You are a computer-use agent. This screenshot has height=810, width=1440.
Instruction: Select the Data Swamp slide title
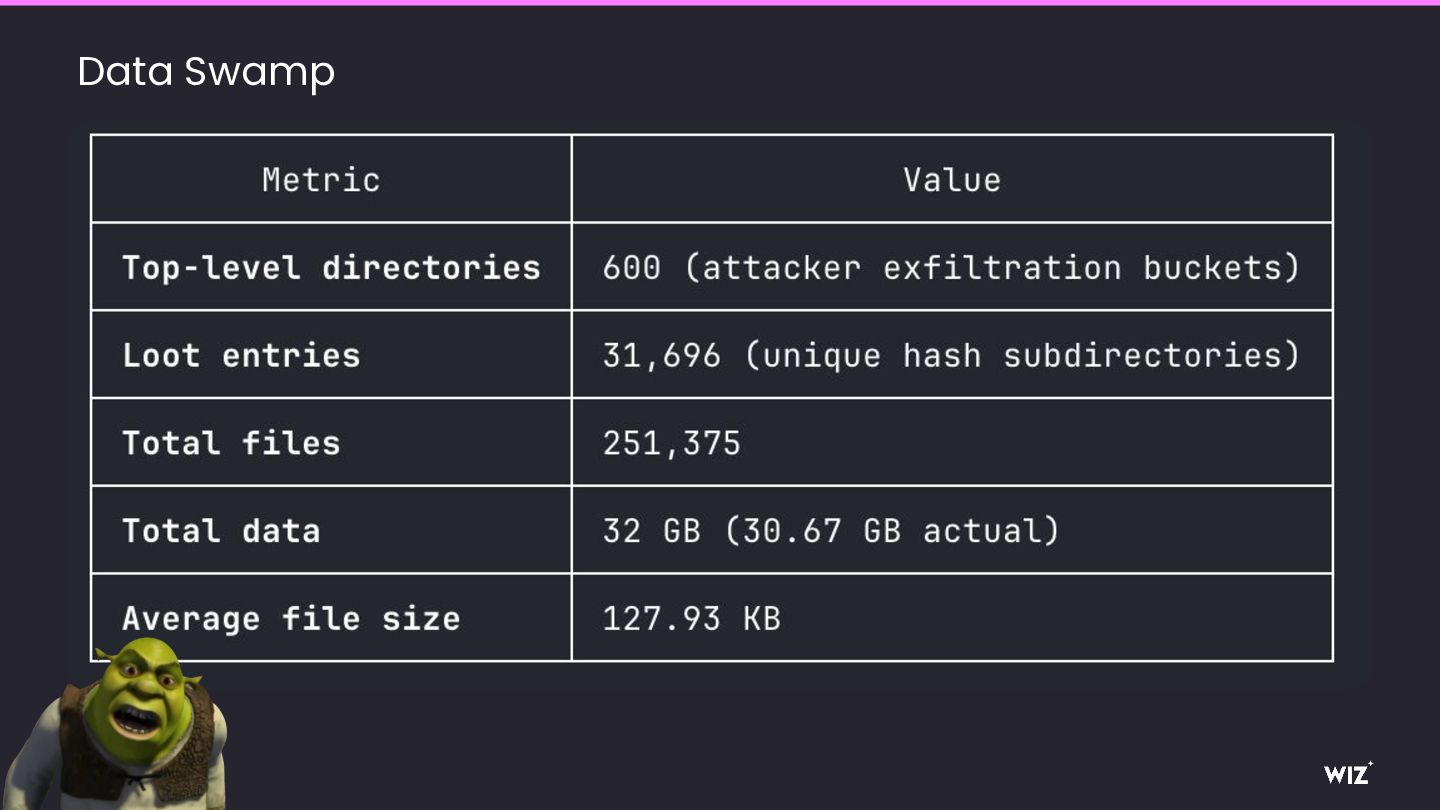(206, 72)
